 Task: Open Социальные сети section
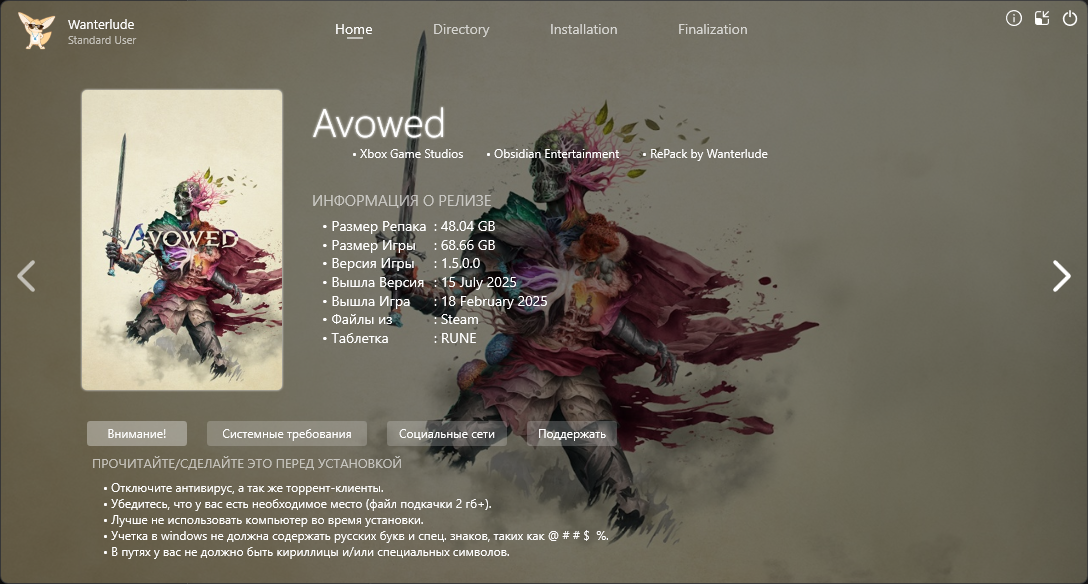tap(447, 433)
